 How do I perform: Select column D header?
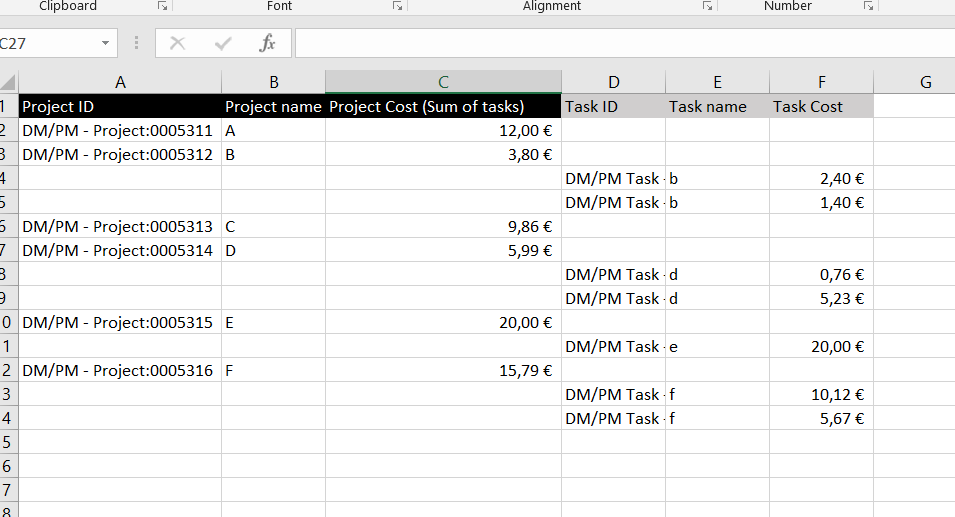pyautogui.click(x=613, y=82)
